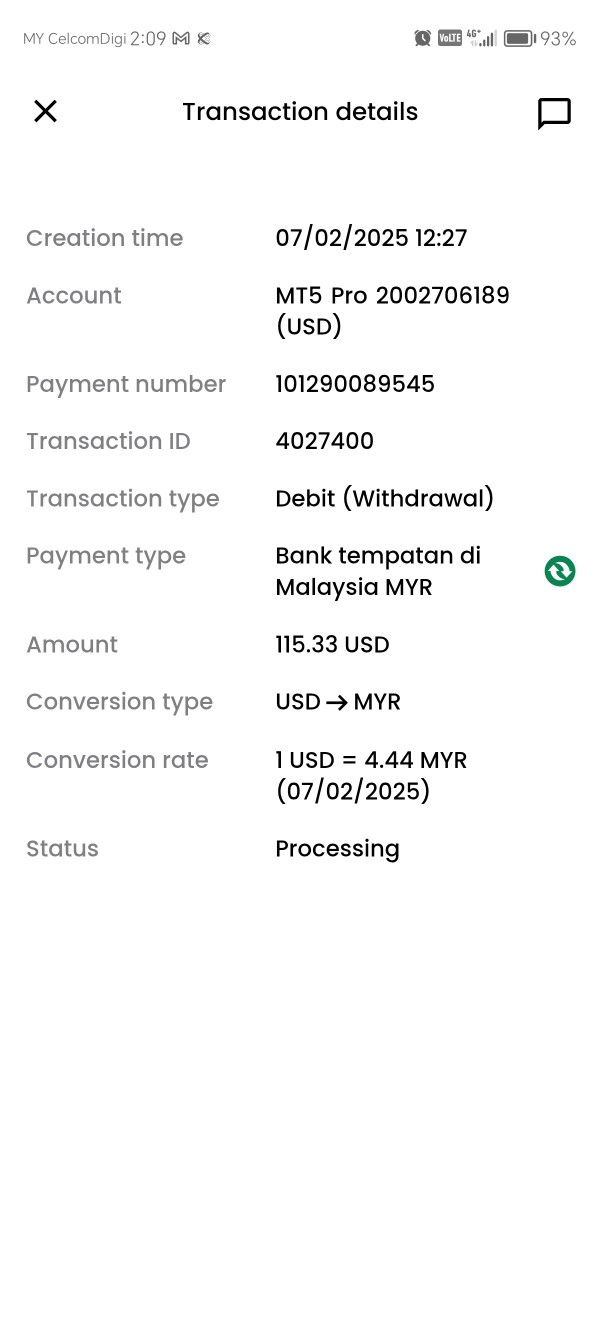This screenshot has width=600, height=1326.
Task: Tap the USD → MYR conversion type value
Action: click(338, 702)
